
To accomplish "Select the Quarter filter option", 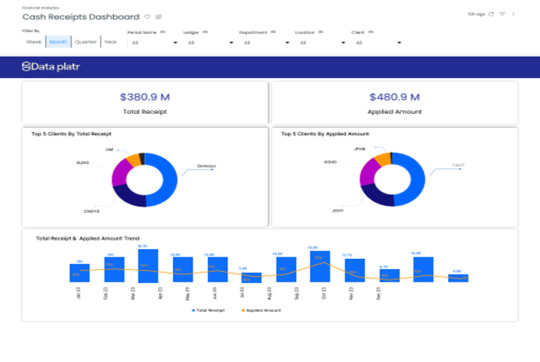I will (85, 42).
